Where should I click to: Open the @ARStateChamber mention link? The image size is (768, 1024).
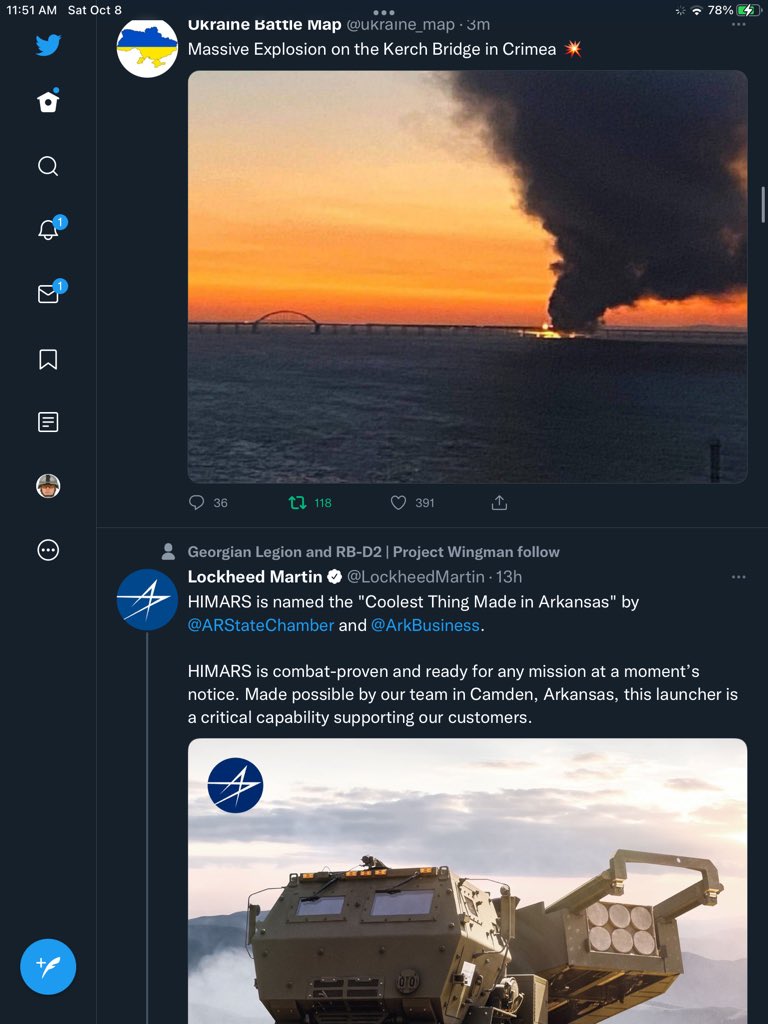(261, 625)
